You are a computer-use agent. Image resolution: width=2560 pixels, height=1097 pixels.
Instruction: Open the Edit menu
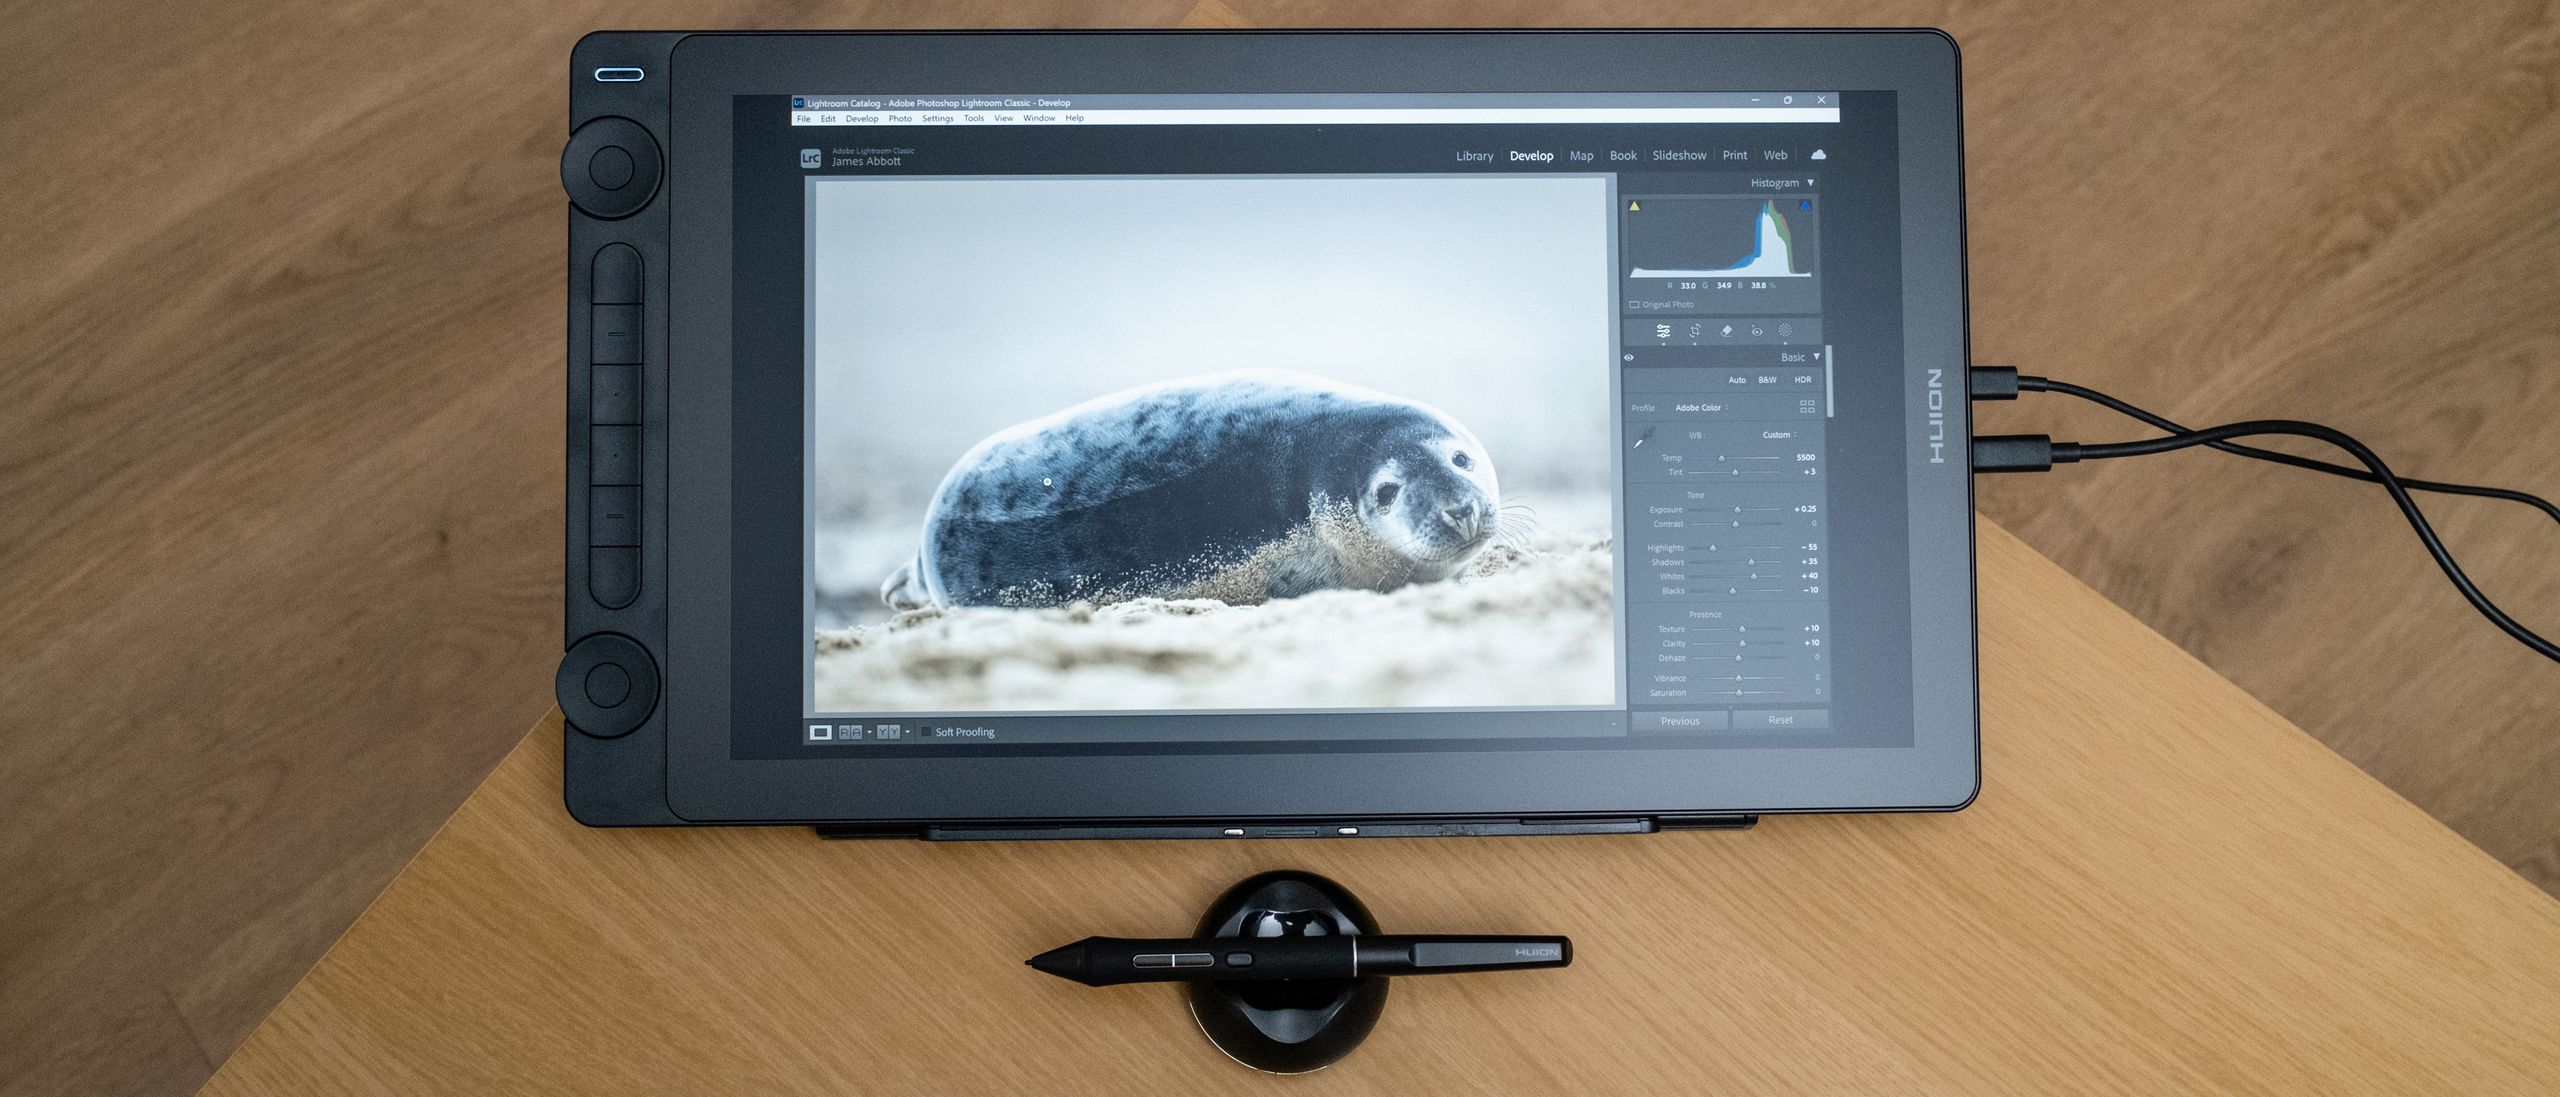pyautogui.click(x=828, y=119)
